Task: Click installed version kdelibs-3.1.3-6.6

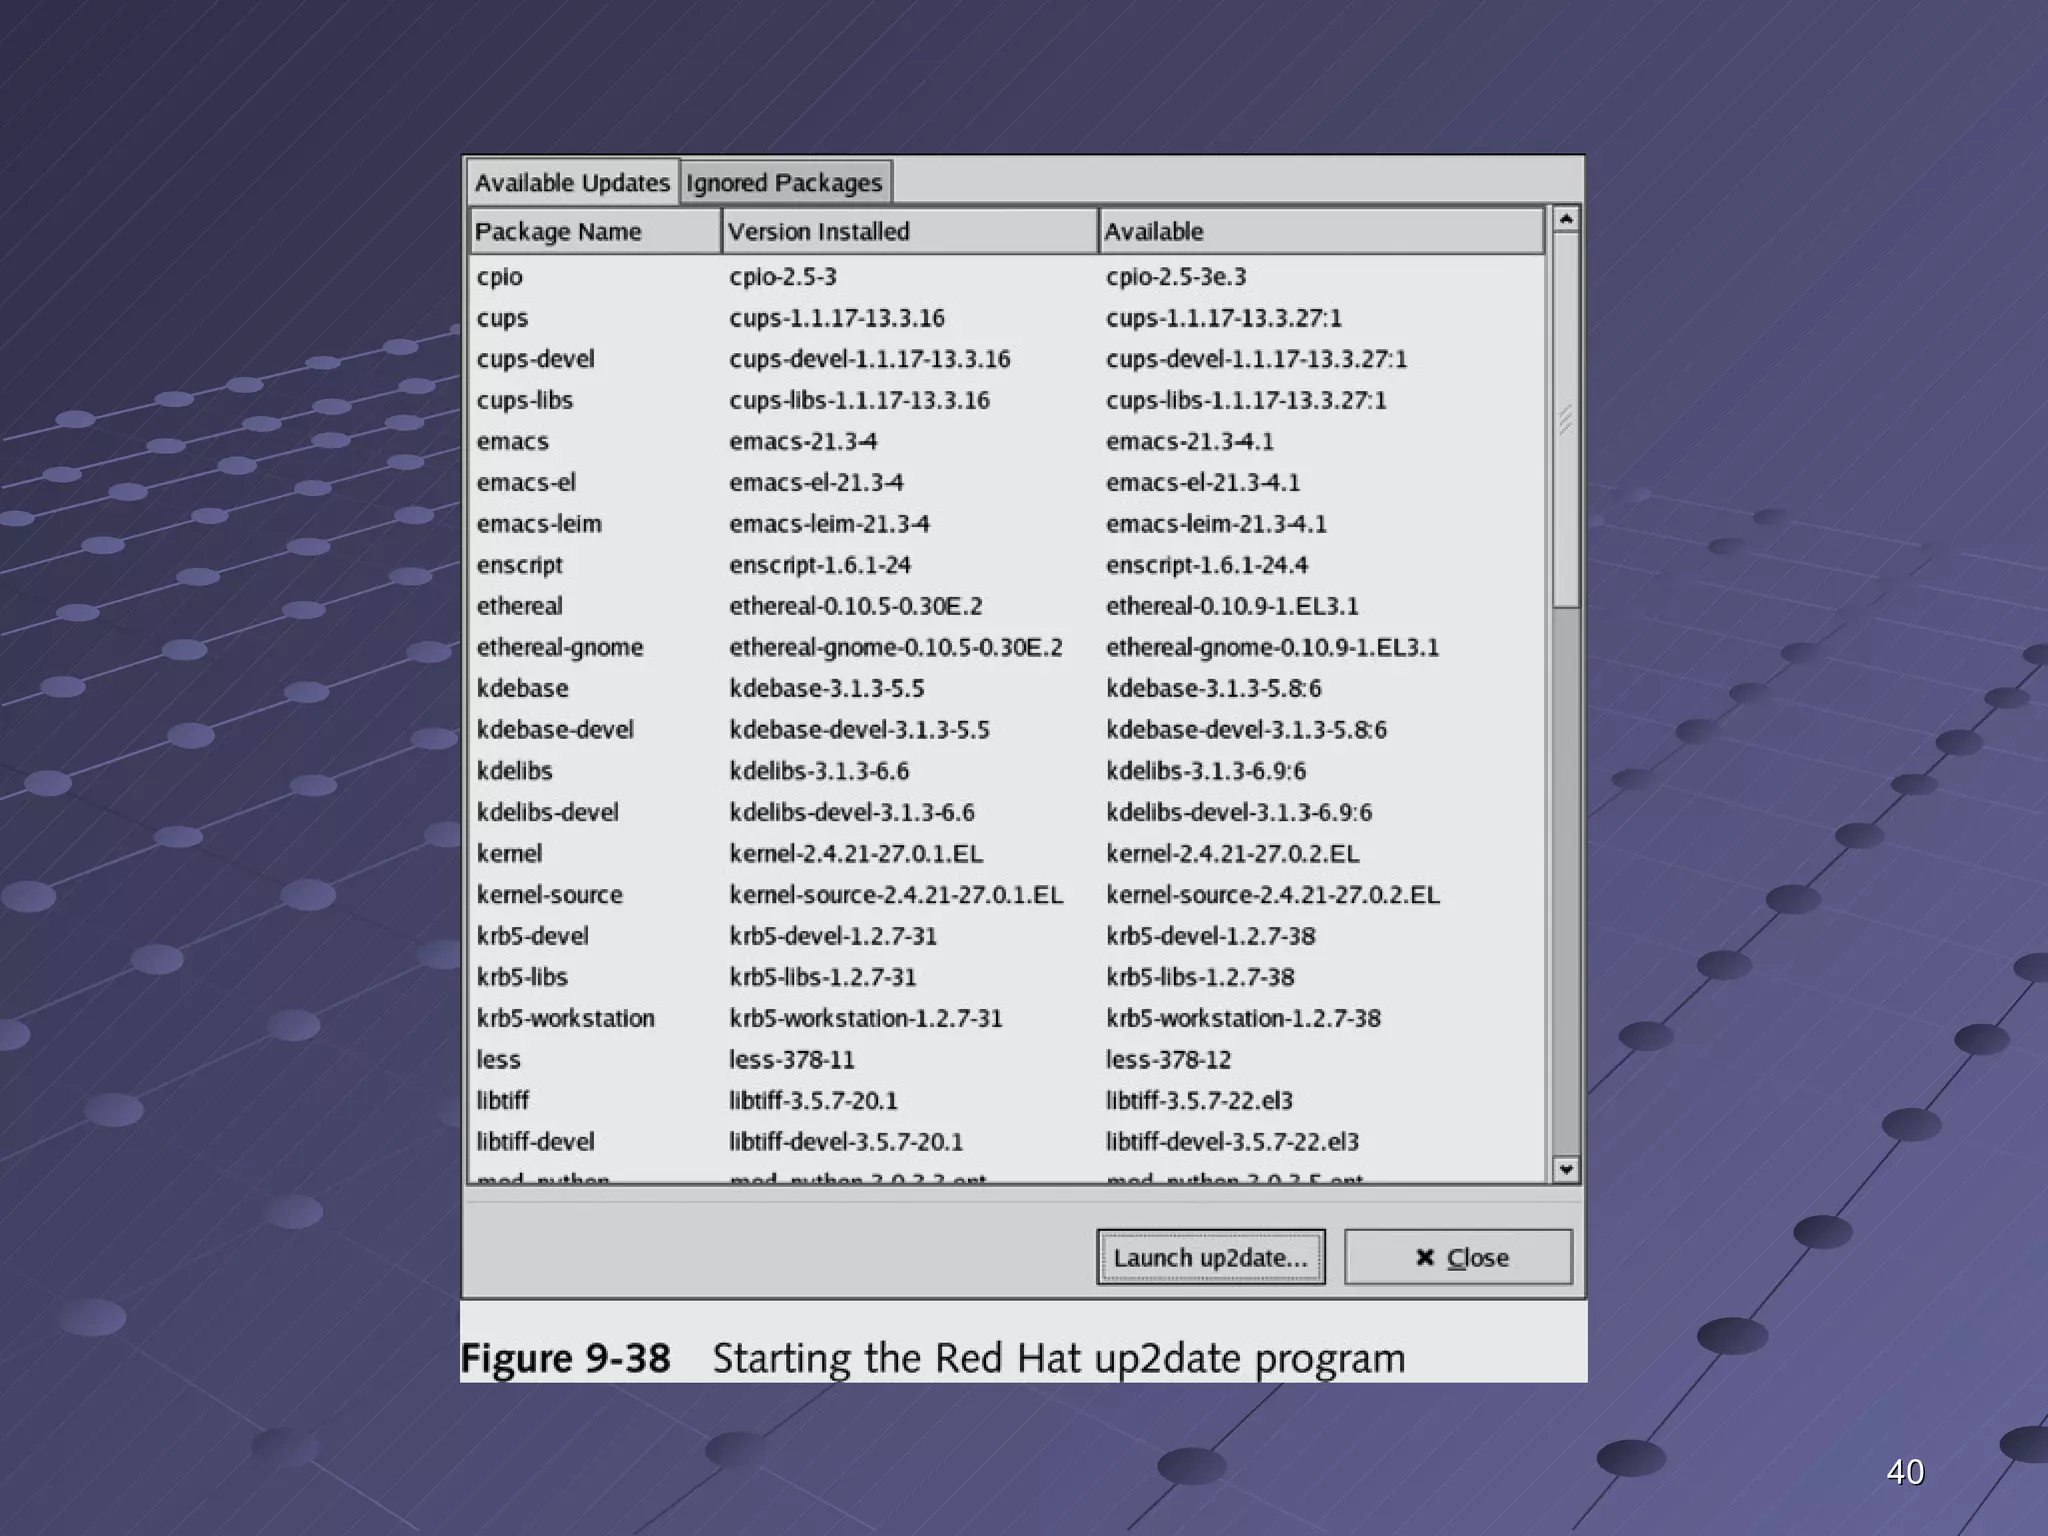Action: tap(819, 771)
